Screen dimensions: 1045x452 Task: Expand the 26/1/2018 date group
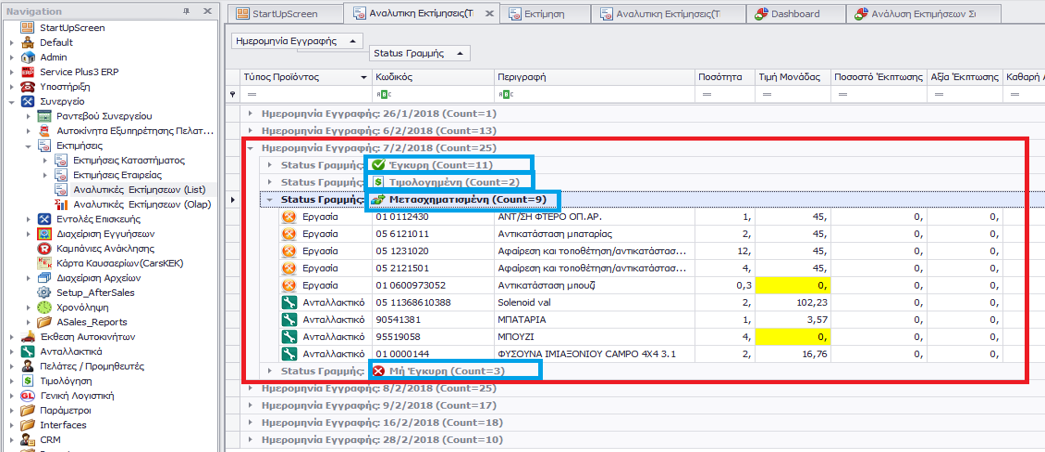click(250, 114)
